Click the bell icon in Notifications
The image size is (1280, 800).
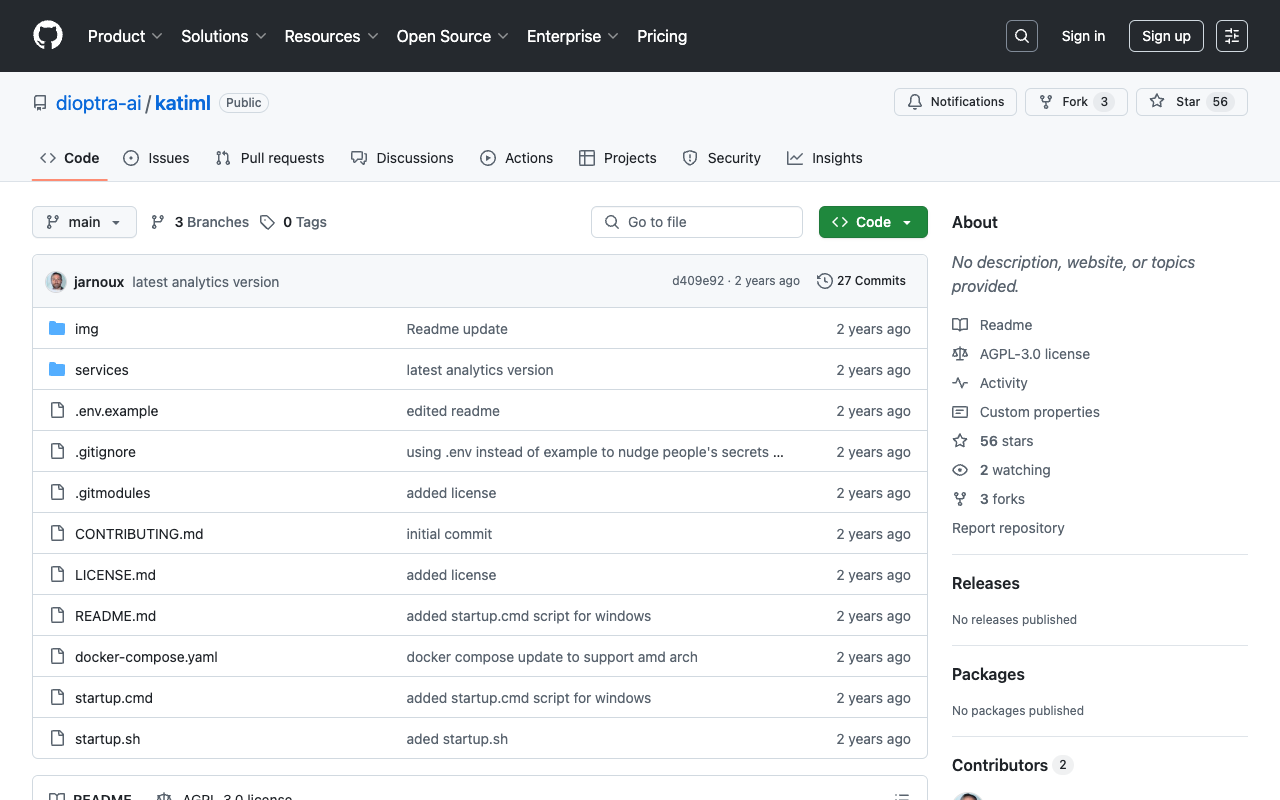click(915, 102)
